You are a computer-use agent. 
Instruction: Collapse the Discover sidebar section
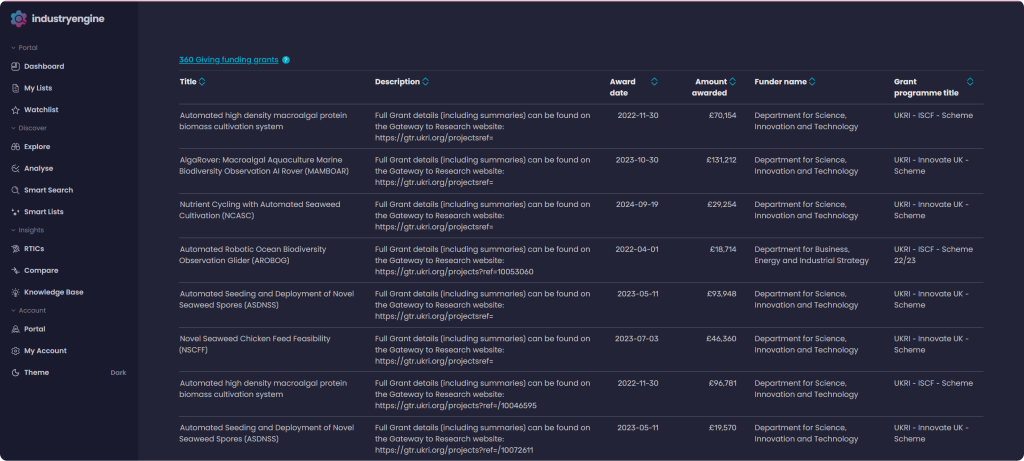(29, 128)
